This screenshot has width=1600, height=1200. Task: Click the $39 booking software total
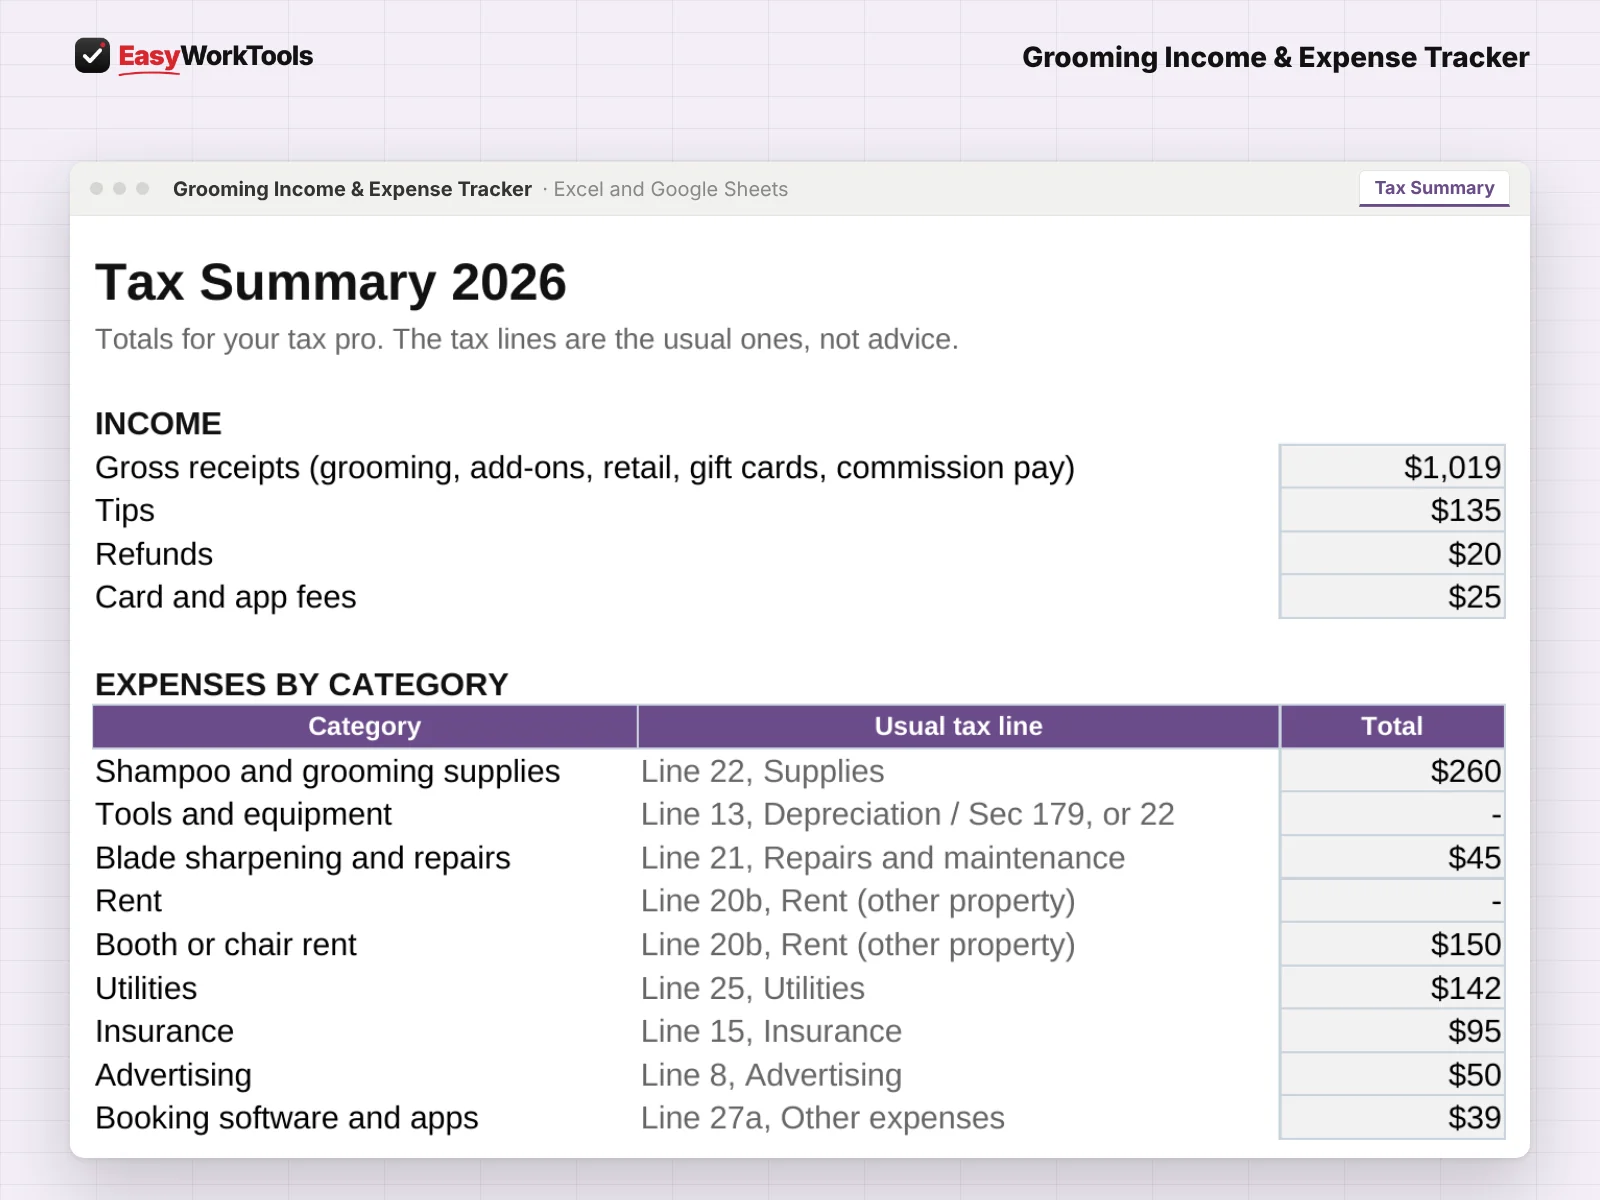point(1392,1118)
